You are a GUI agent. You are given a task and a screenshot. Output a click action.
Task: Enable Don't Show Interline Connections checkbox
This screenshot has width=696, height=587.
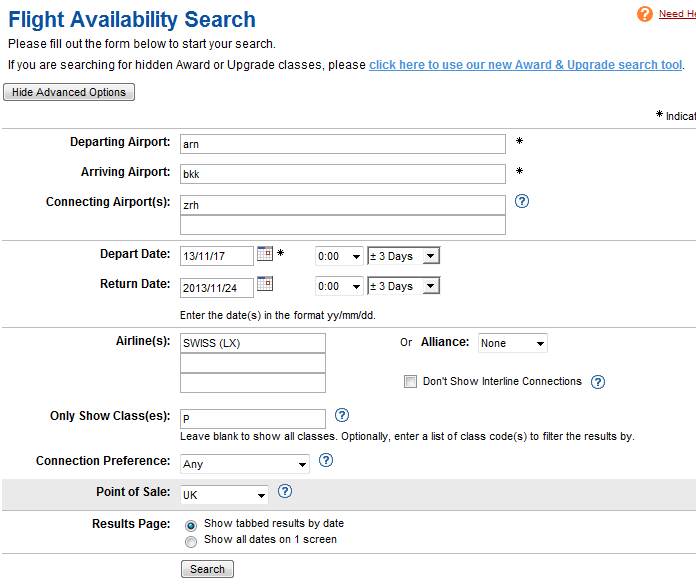[x=410, y=382]
